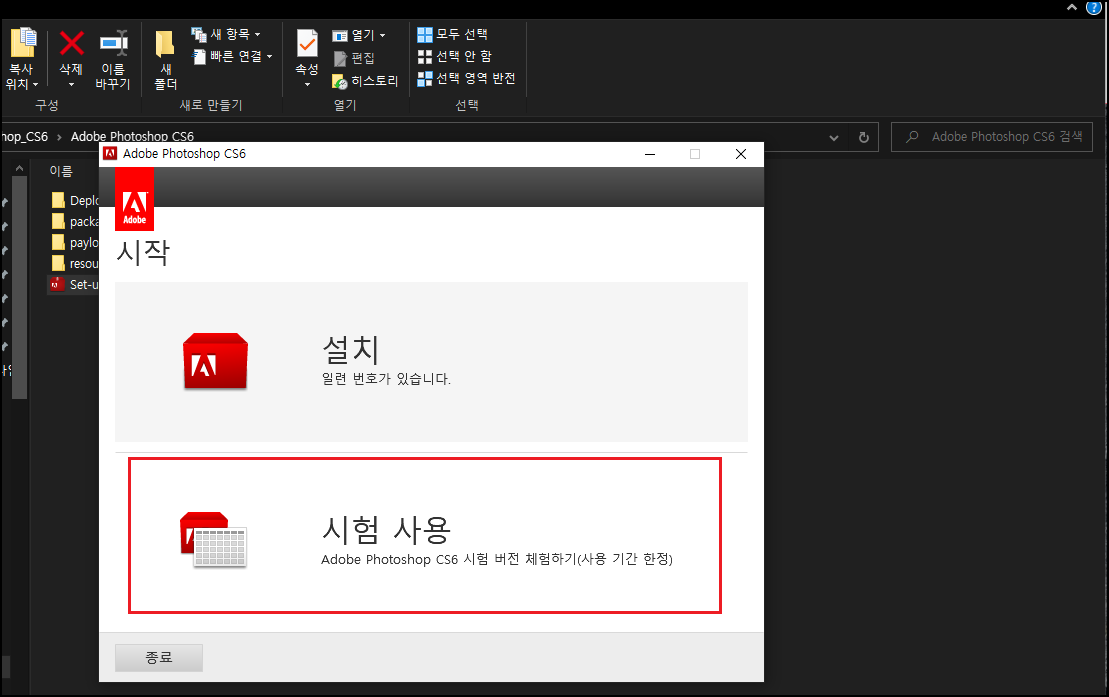This screenshot has height=697, width=1109.
Task: Open the 빠른 연결 dropdown
Action: tap(233, 56)
